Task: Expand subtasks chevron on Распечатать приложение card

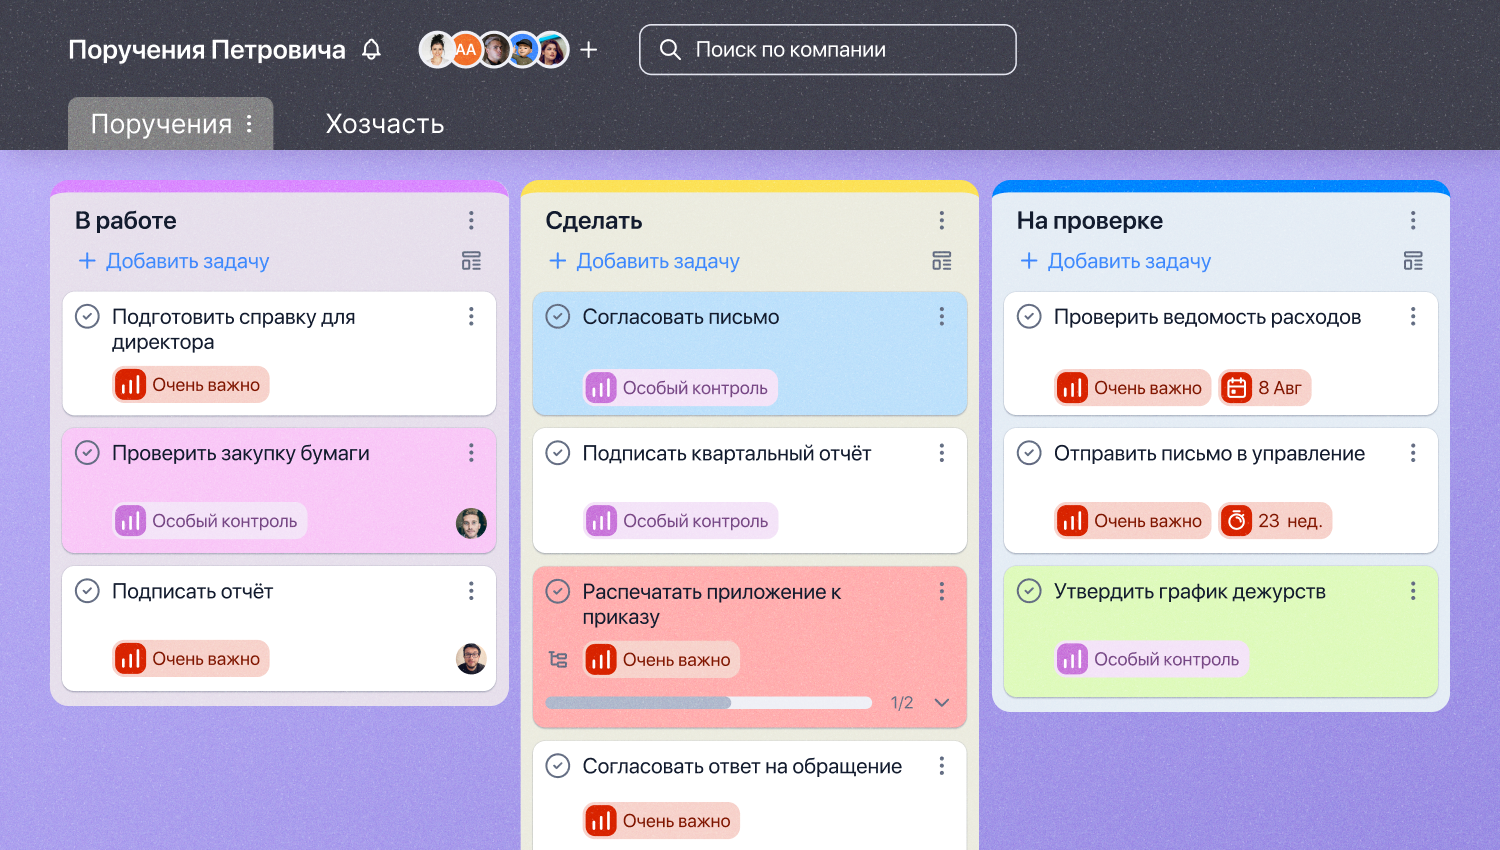Action: pos(941,703)
